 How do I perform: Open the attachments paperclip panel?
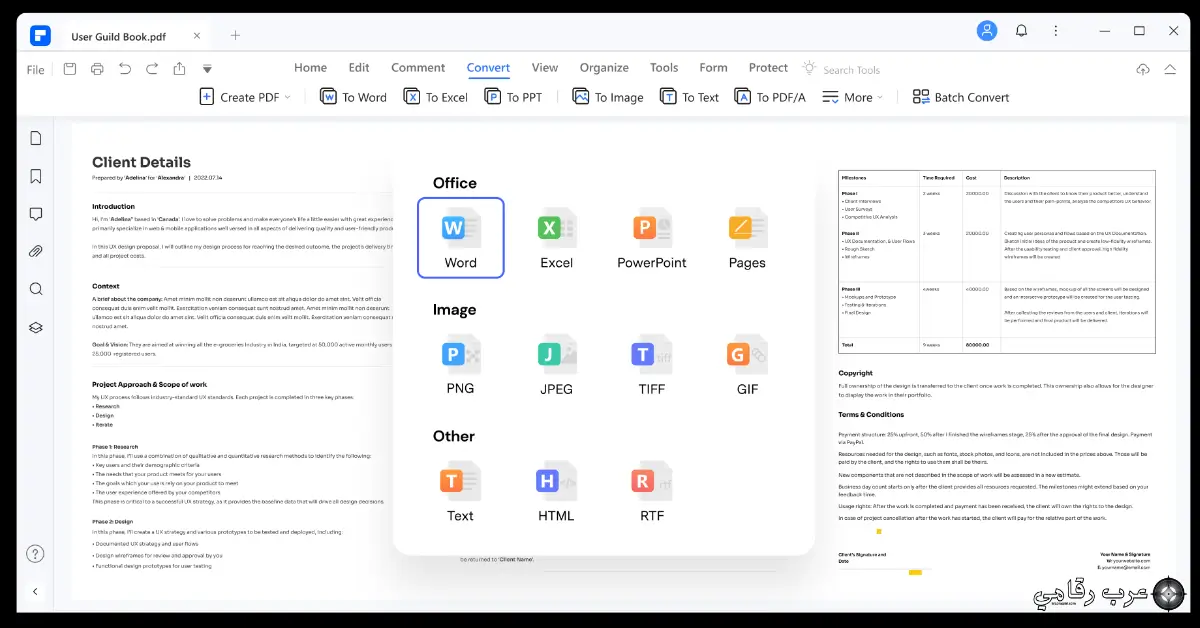[36, 251]
